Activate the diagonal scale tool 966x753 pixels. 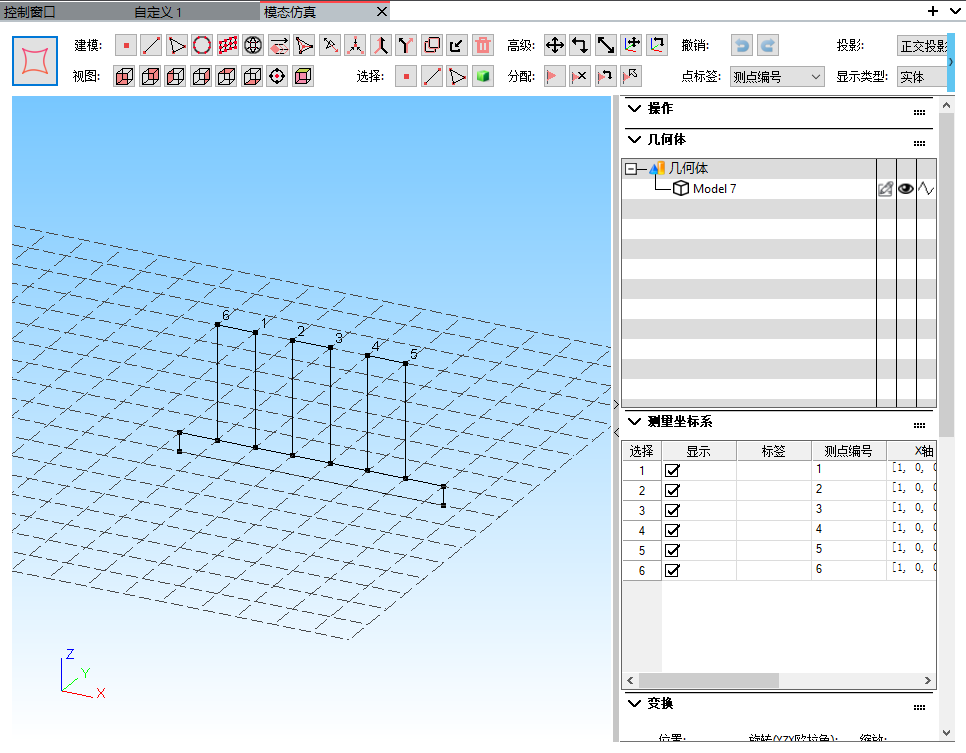(x=606, y=45)
